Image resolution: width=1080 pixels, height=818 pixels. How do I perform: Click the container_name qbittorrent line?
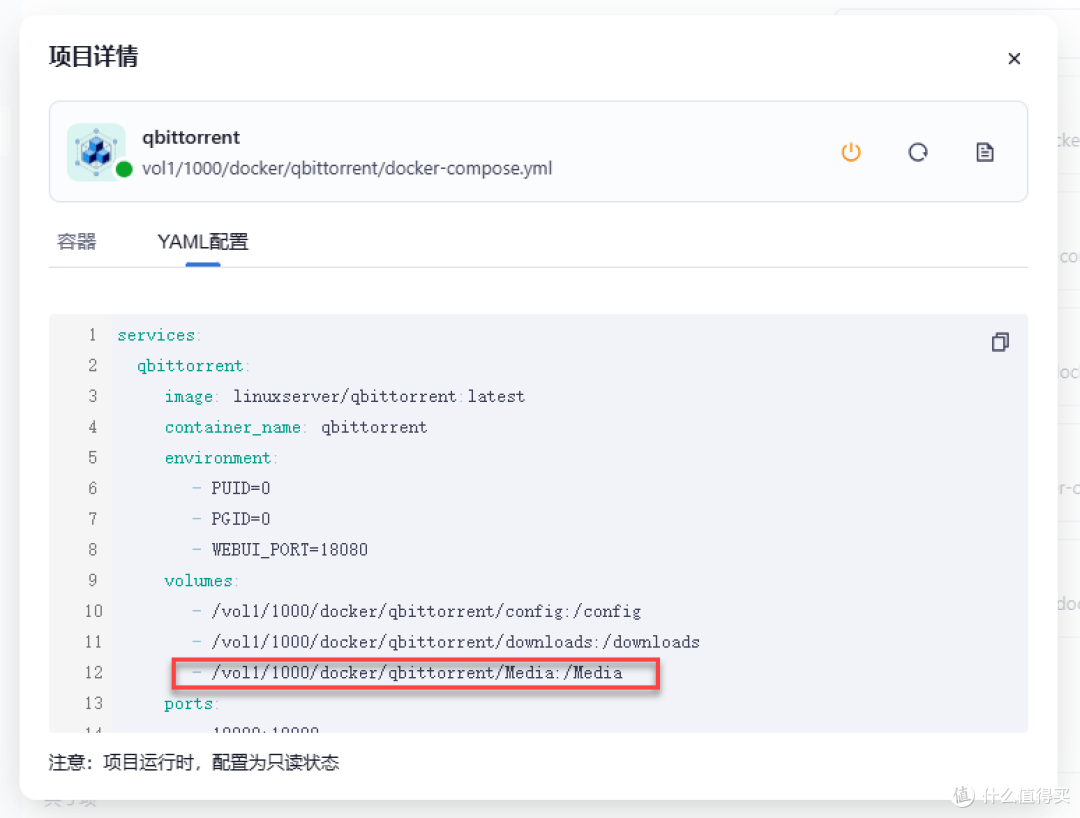click(x=296, y=427)
